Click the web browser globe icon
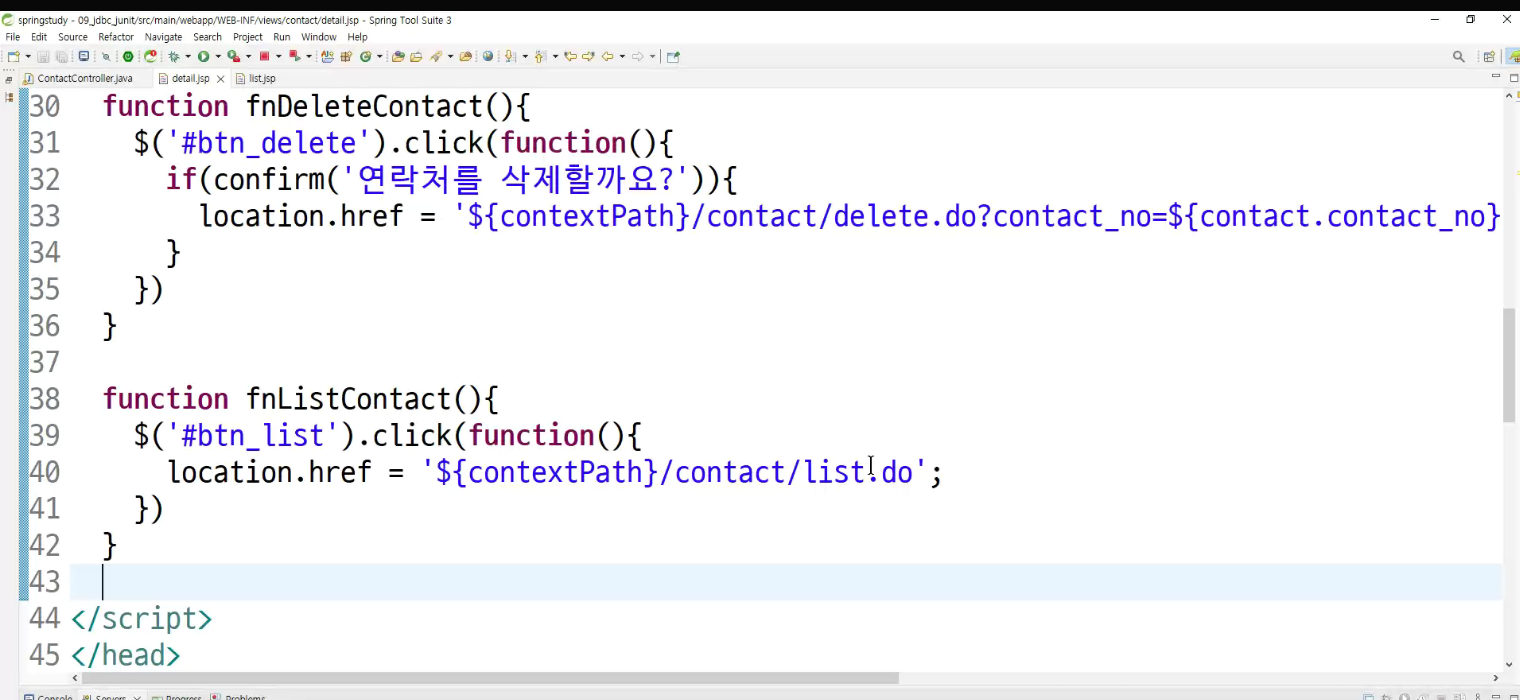Image resolution: width=1520 pixels, height=700 pixels. click(488, 56)
